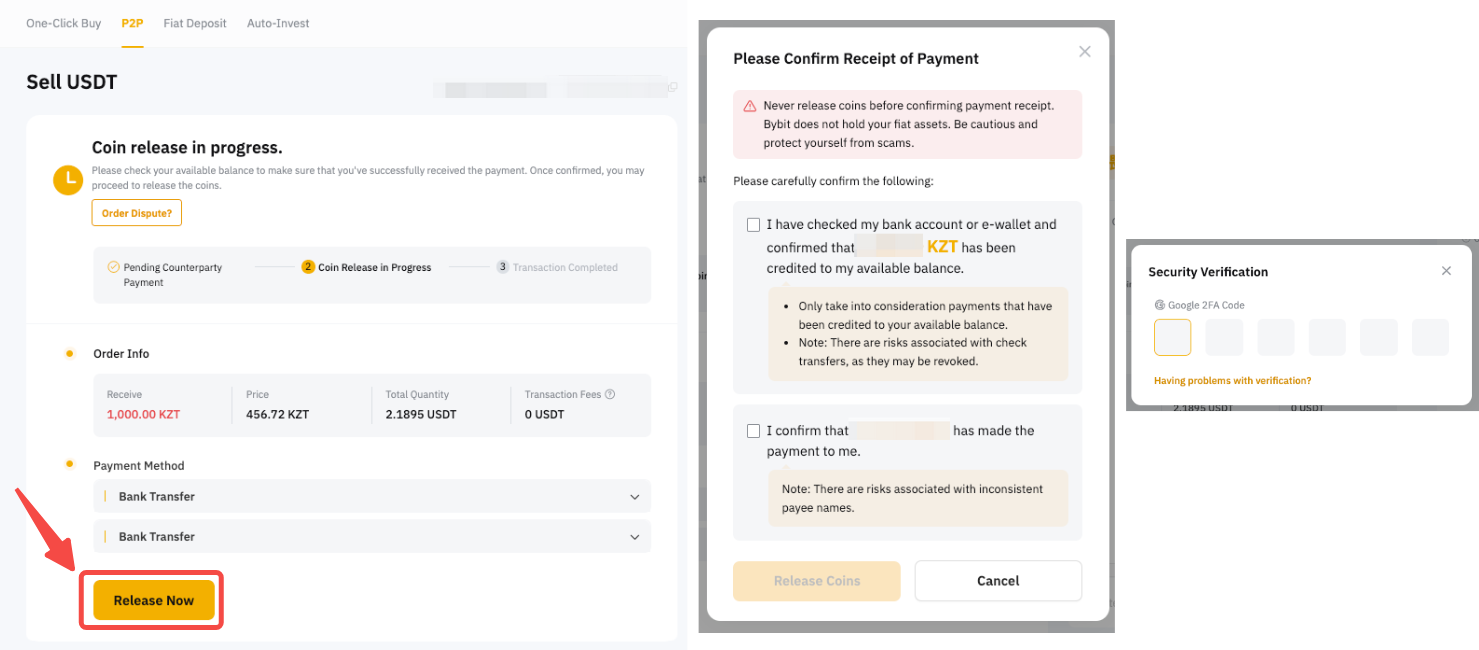The width and height of the screenshot is (1479, 650).
Task: Open the Fiat Deposit tab
Action: (195, 23)
